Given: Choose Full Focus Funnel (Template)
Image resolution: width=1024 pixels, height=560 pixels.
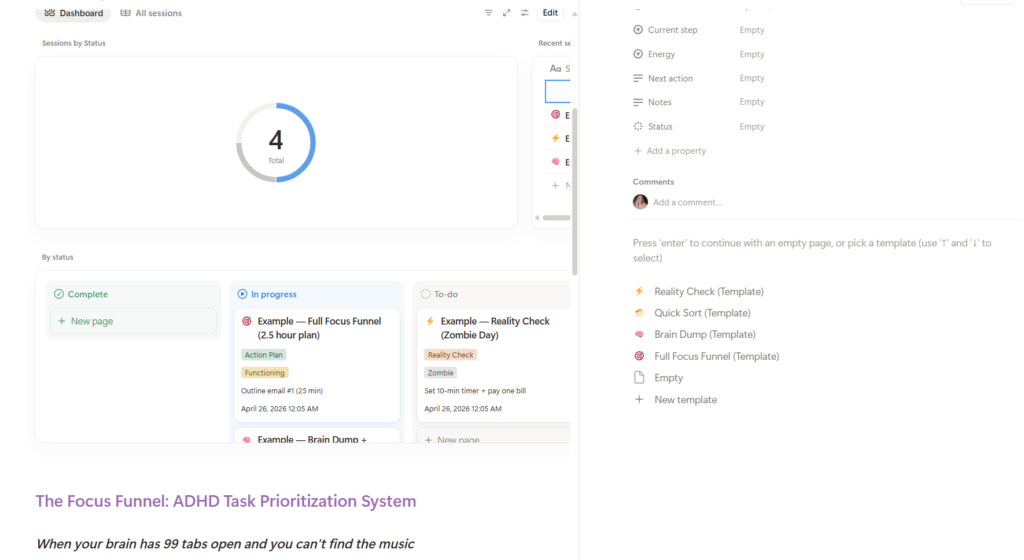Looking at the screenshot, I should (x=716, y=356).
